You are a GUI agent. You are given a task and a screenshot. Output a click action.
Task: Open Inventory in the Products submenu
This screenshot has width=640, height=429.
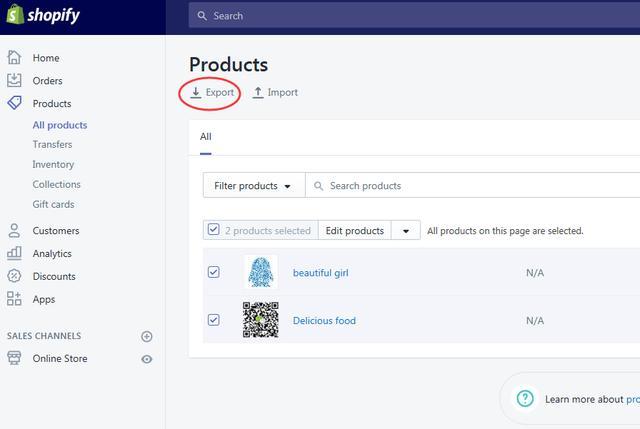(x=53, y=164)
